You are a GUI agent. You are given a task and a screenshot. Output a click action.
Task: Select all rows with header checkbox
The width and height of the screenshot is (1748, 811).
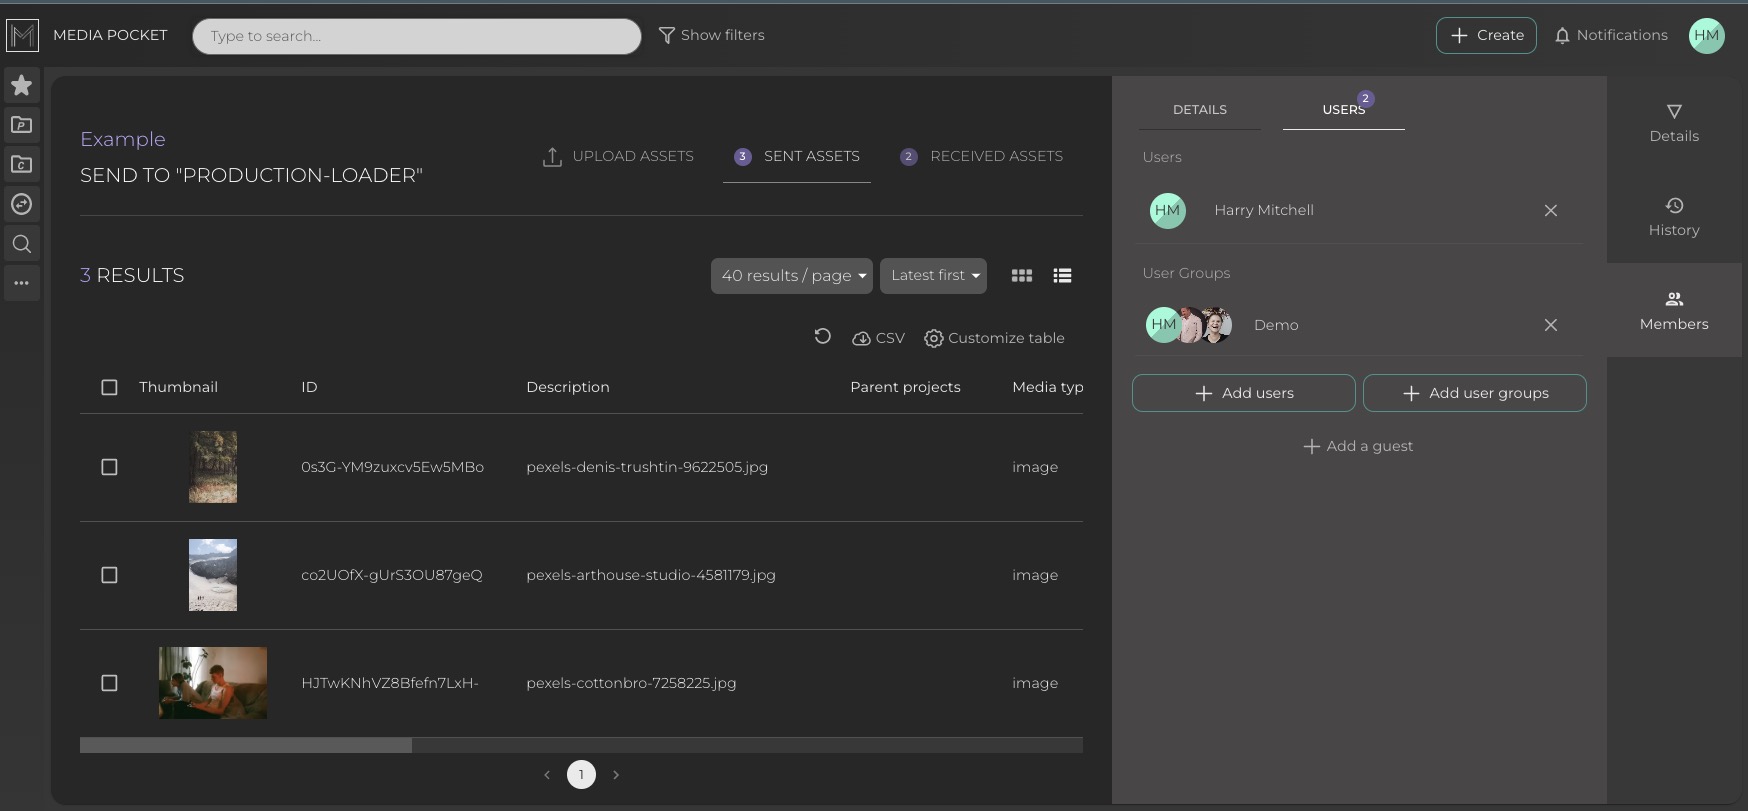(x=110, y=387)
